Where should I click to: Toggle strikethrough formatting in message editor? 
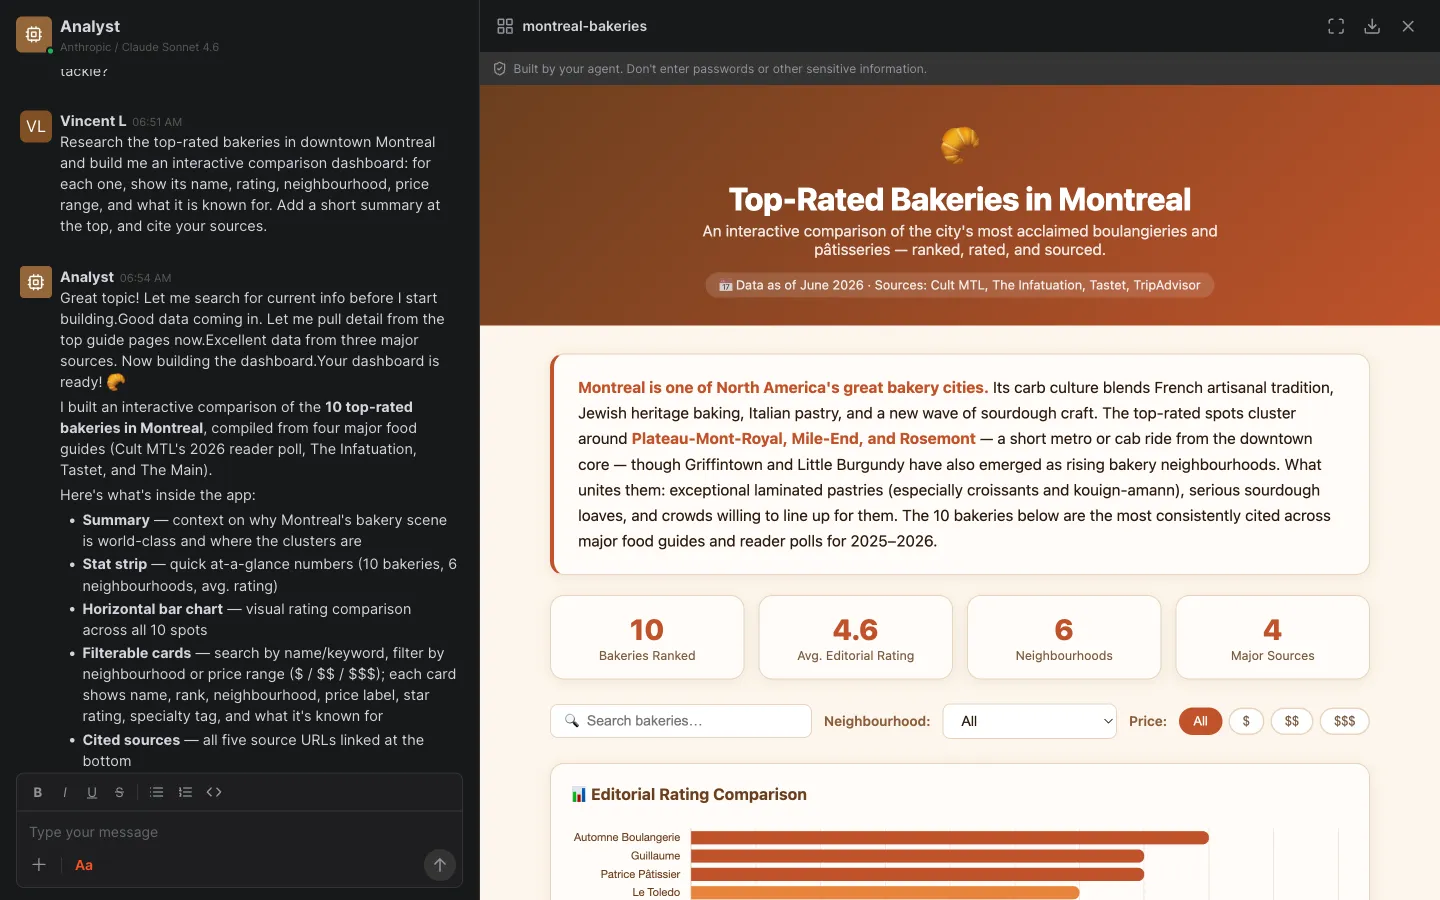tap(119, 792)
